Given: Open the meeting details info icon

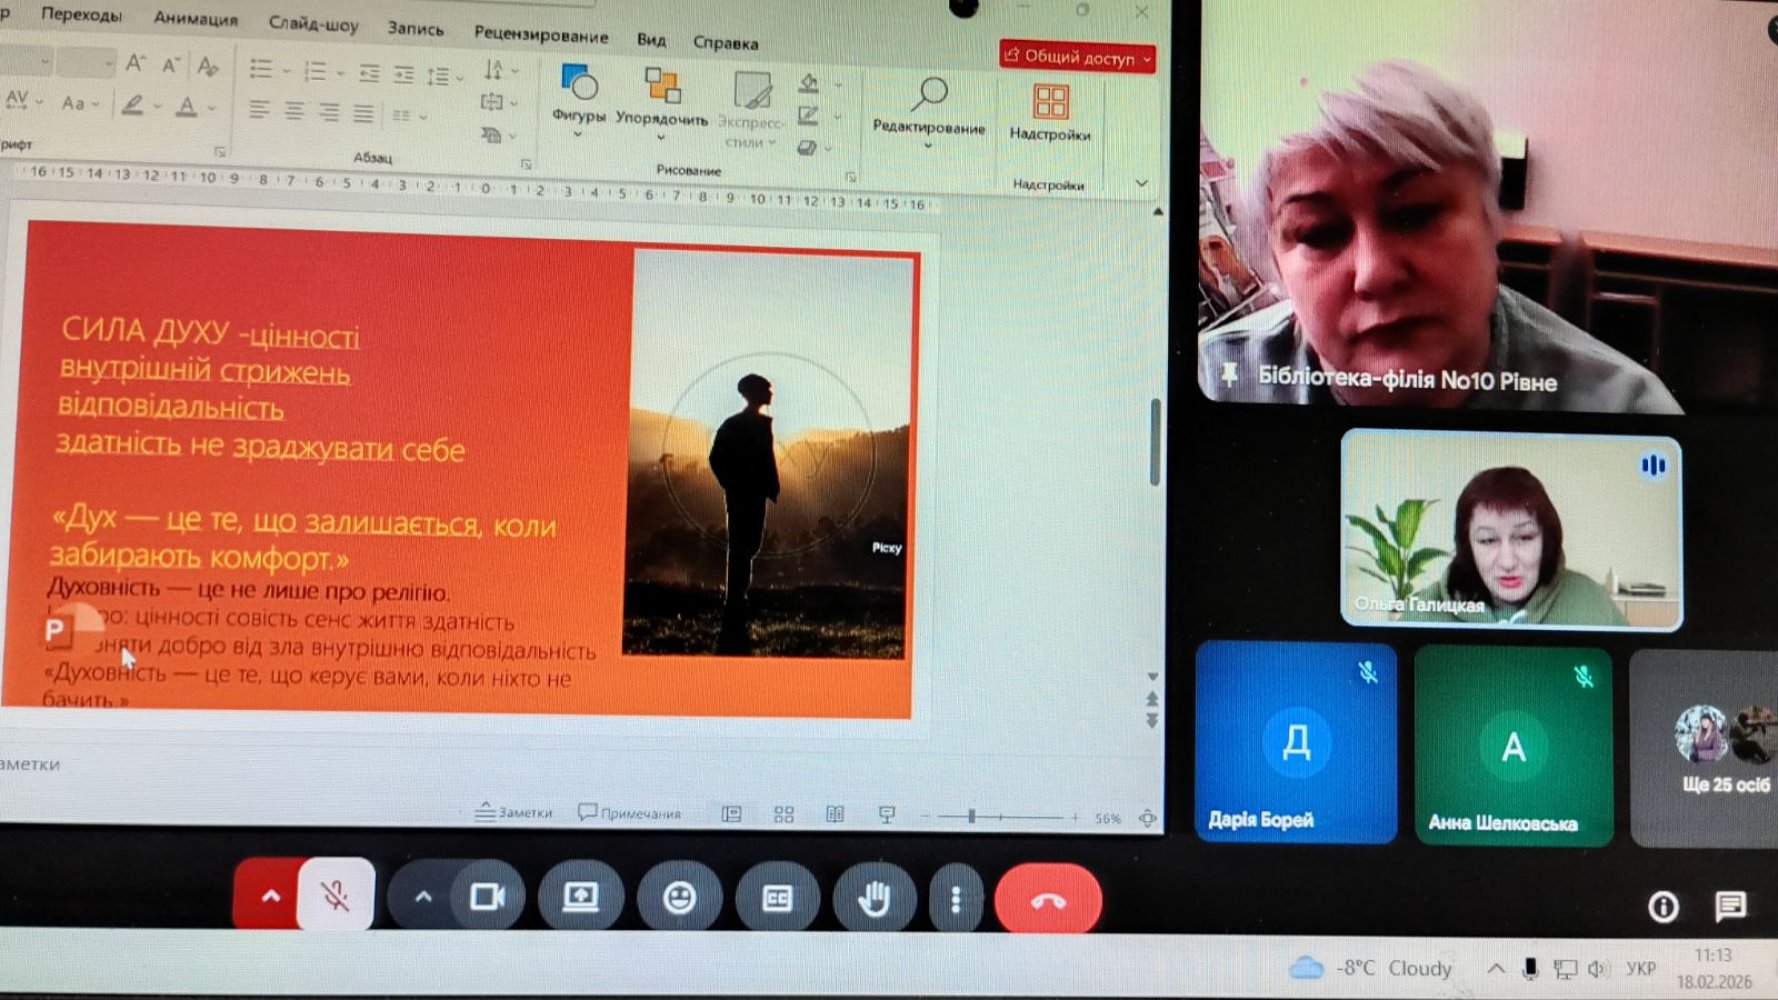Looking at the screenshot, I should click(1663, 907).
